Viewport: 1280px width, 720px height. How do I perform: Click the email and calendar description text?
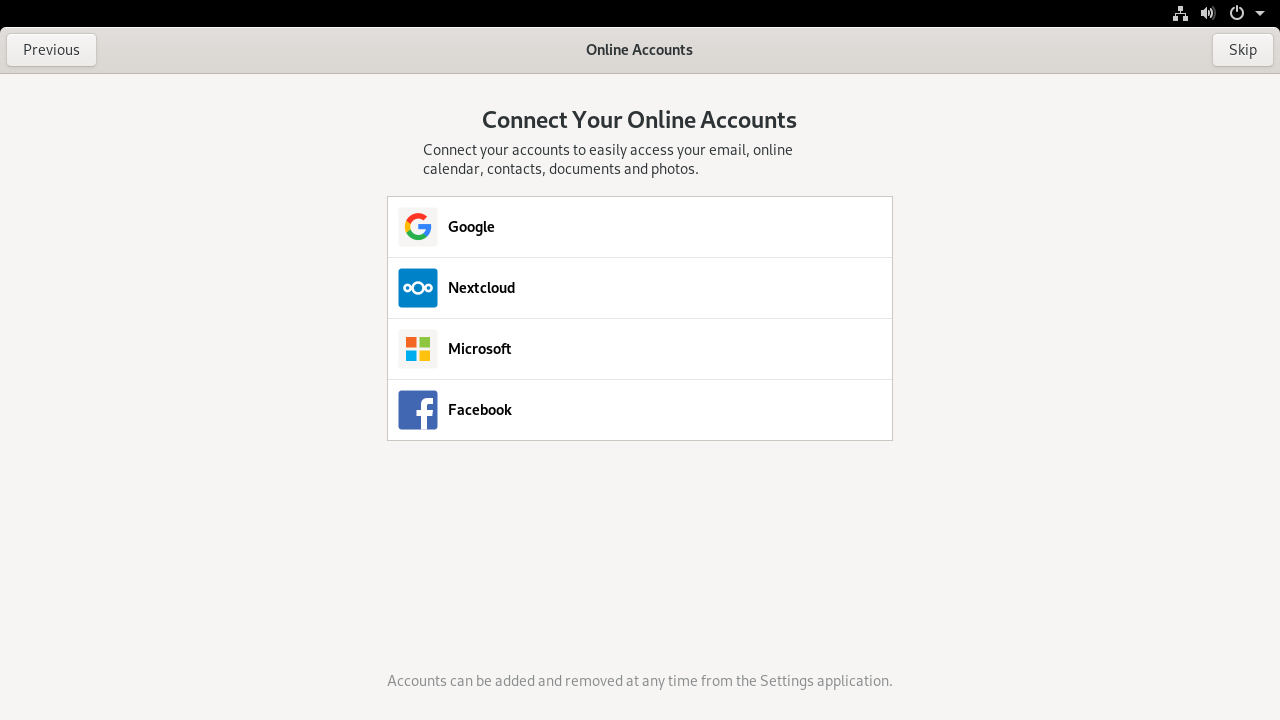pos(608,160)
